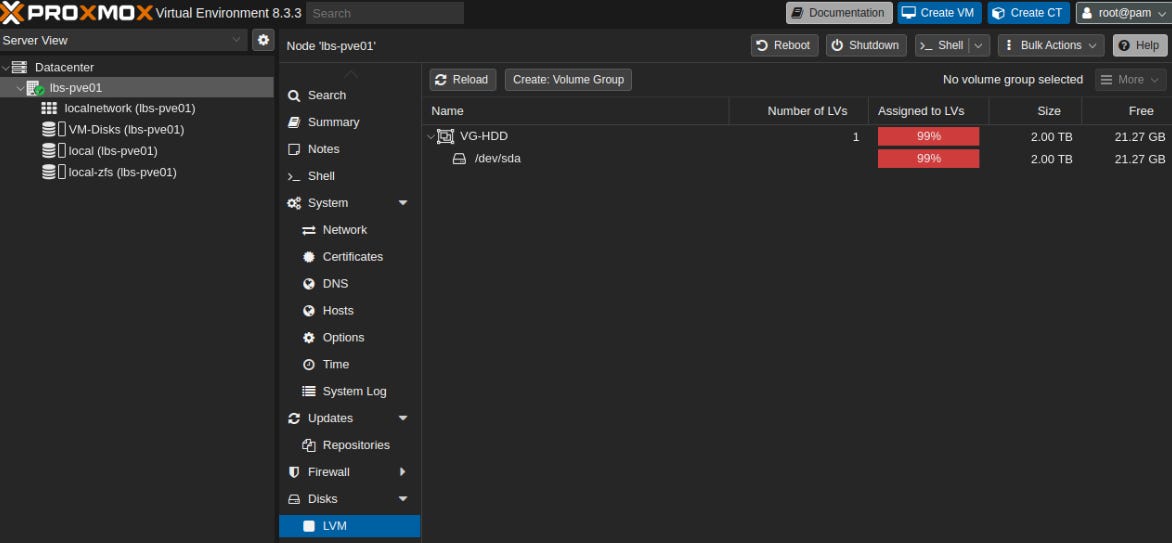
Task: Click /dev/sda 99% usage bar
Action: 928,159
